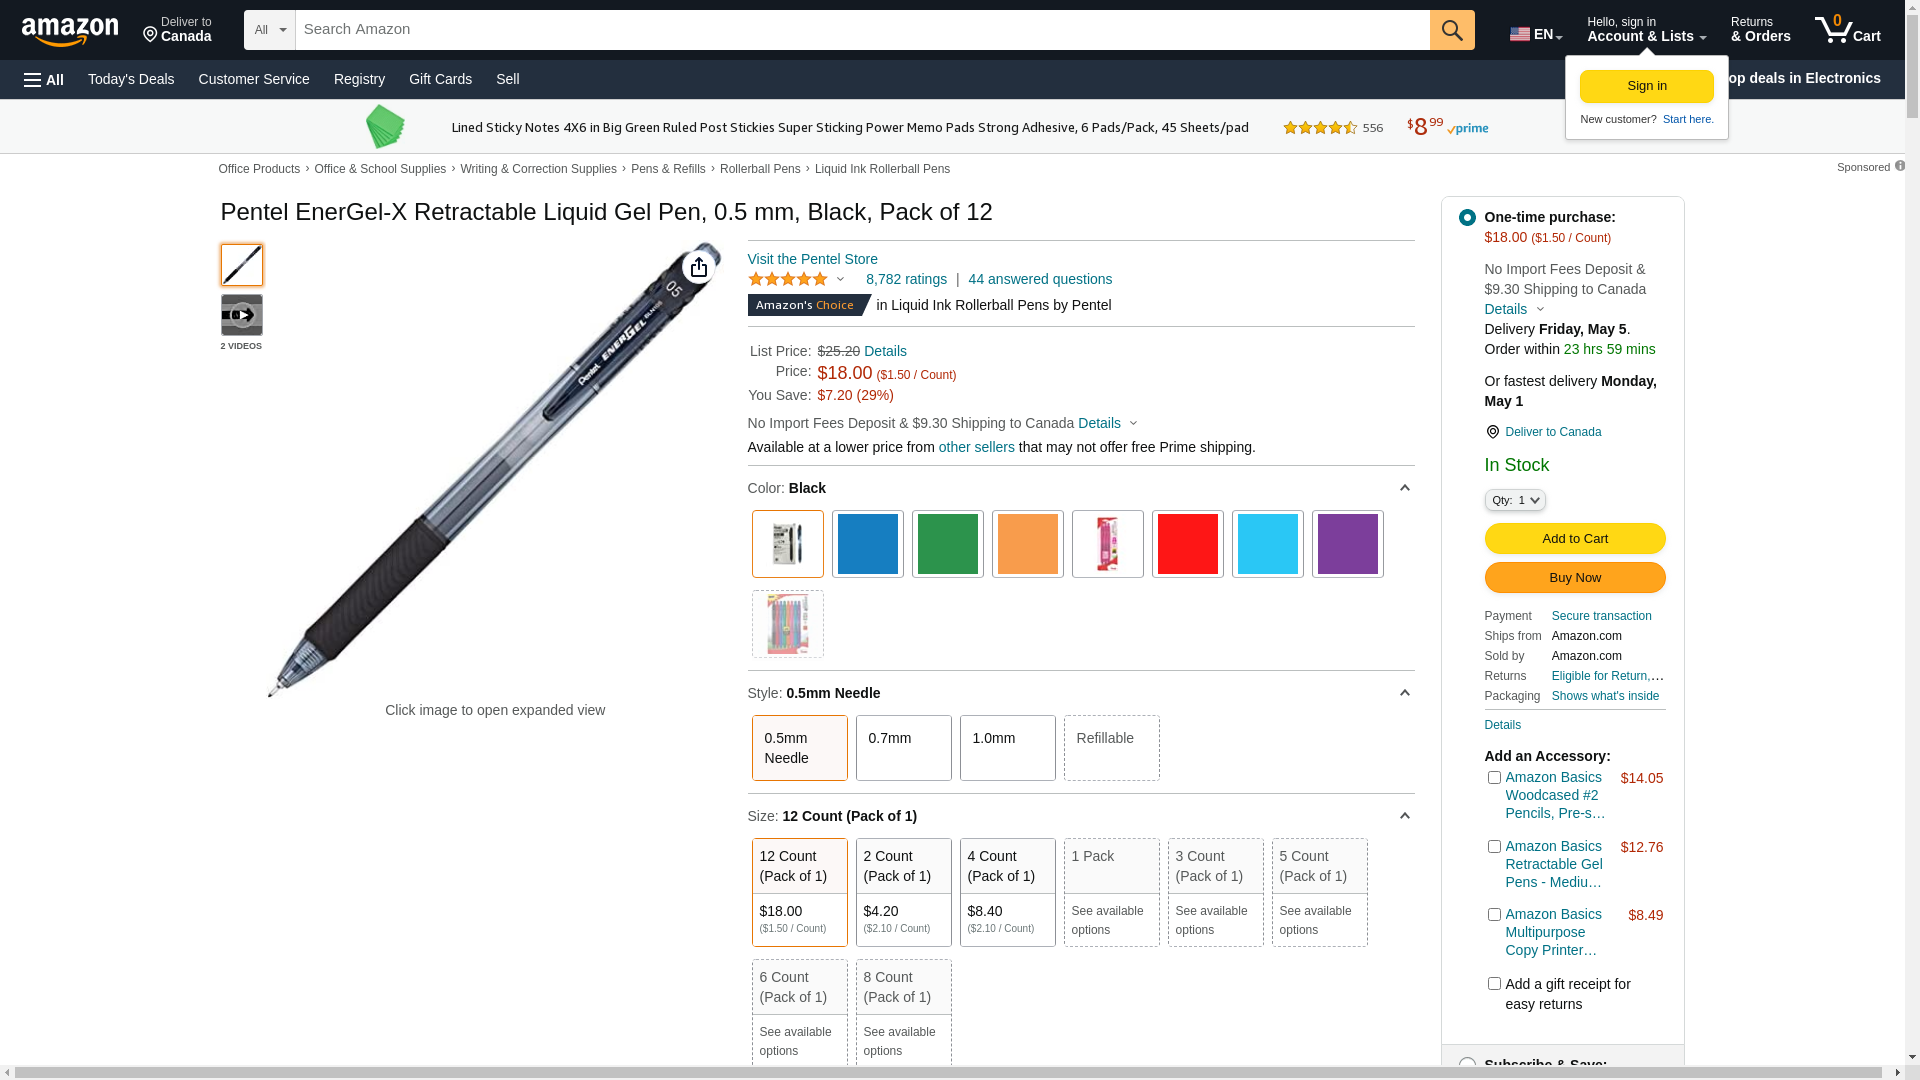
Task: Click the star rating popover arrow
Action: [840, 280]
